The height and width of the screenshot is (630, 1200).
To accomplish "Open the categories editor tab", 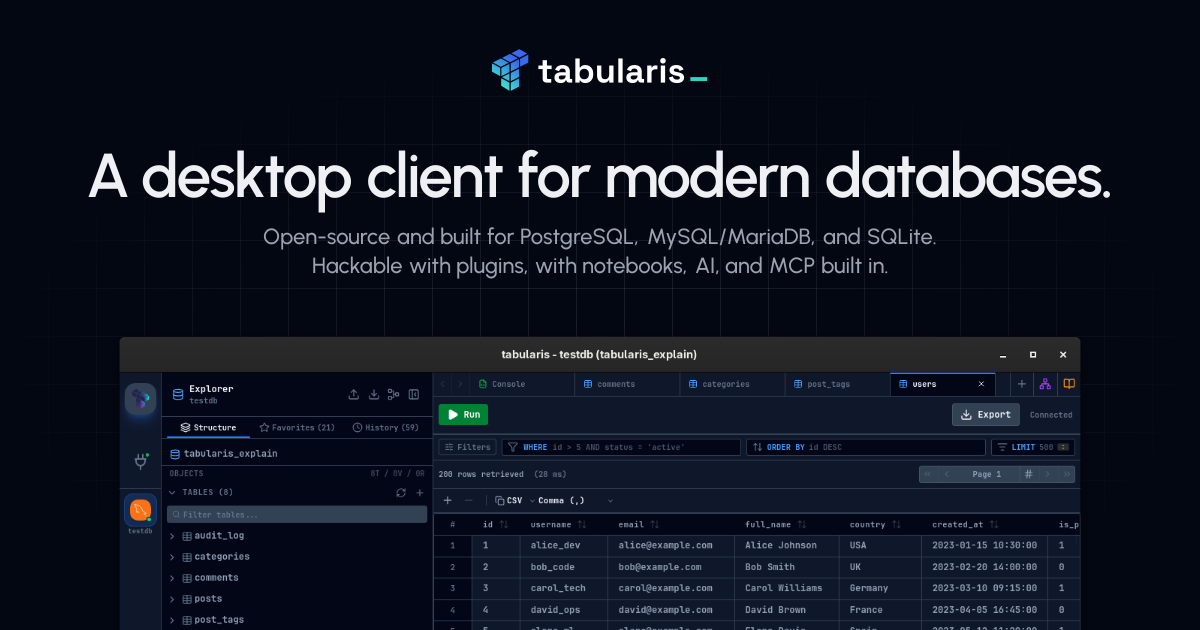I will tap(733, 384).
